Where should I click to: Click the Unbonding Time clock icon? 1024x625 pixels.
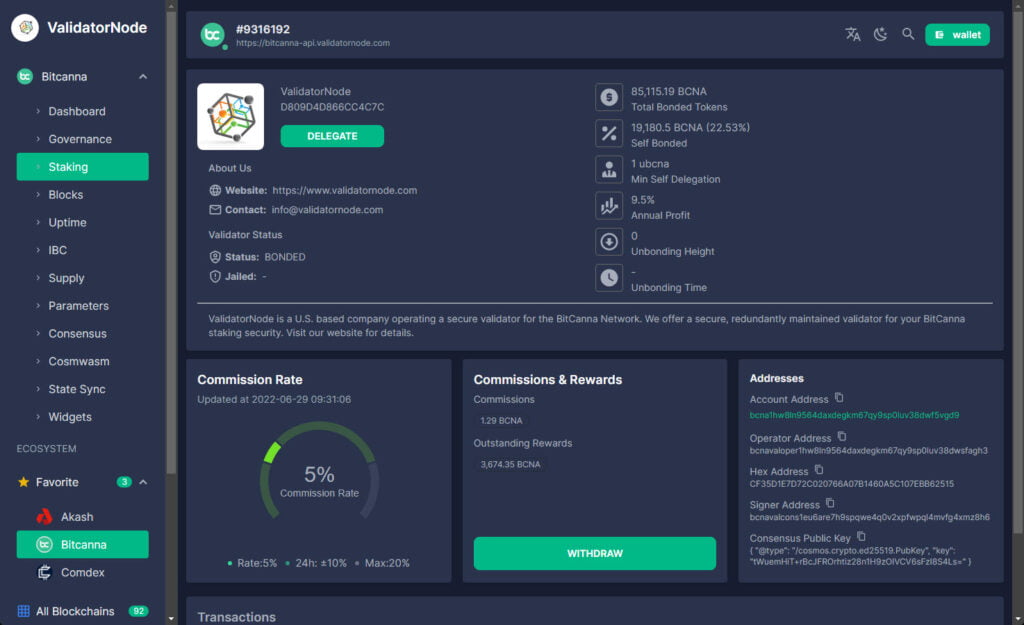(x=609, y=278)
